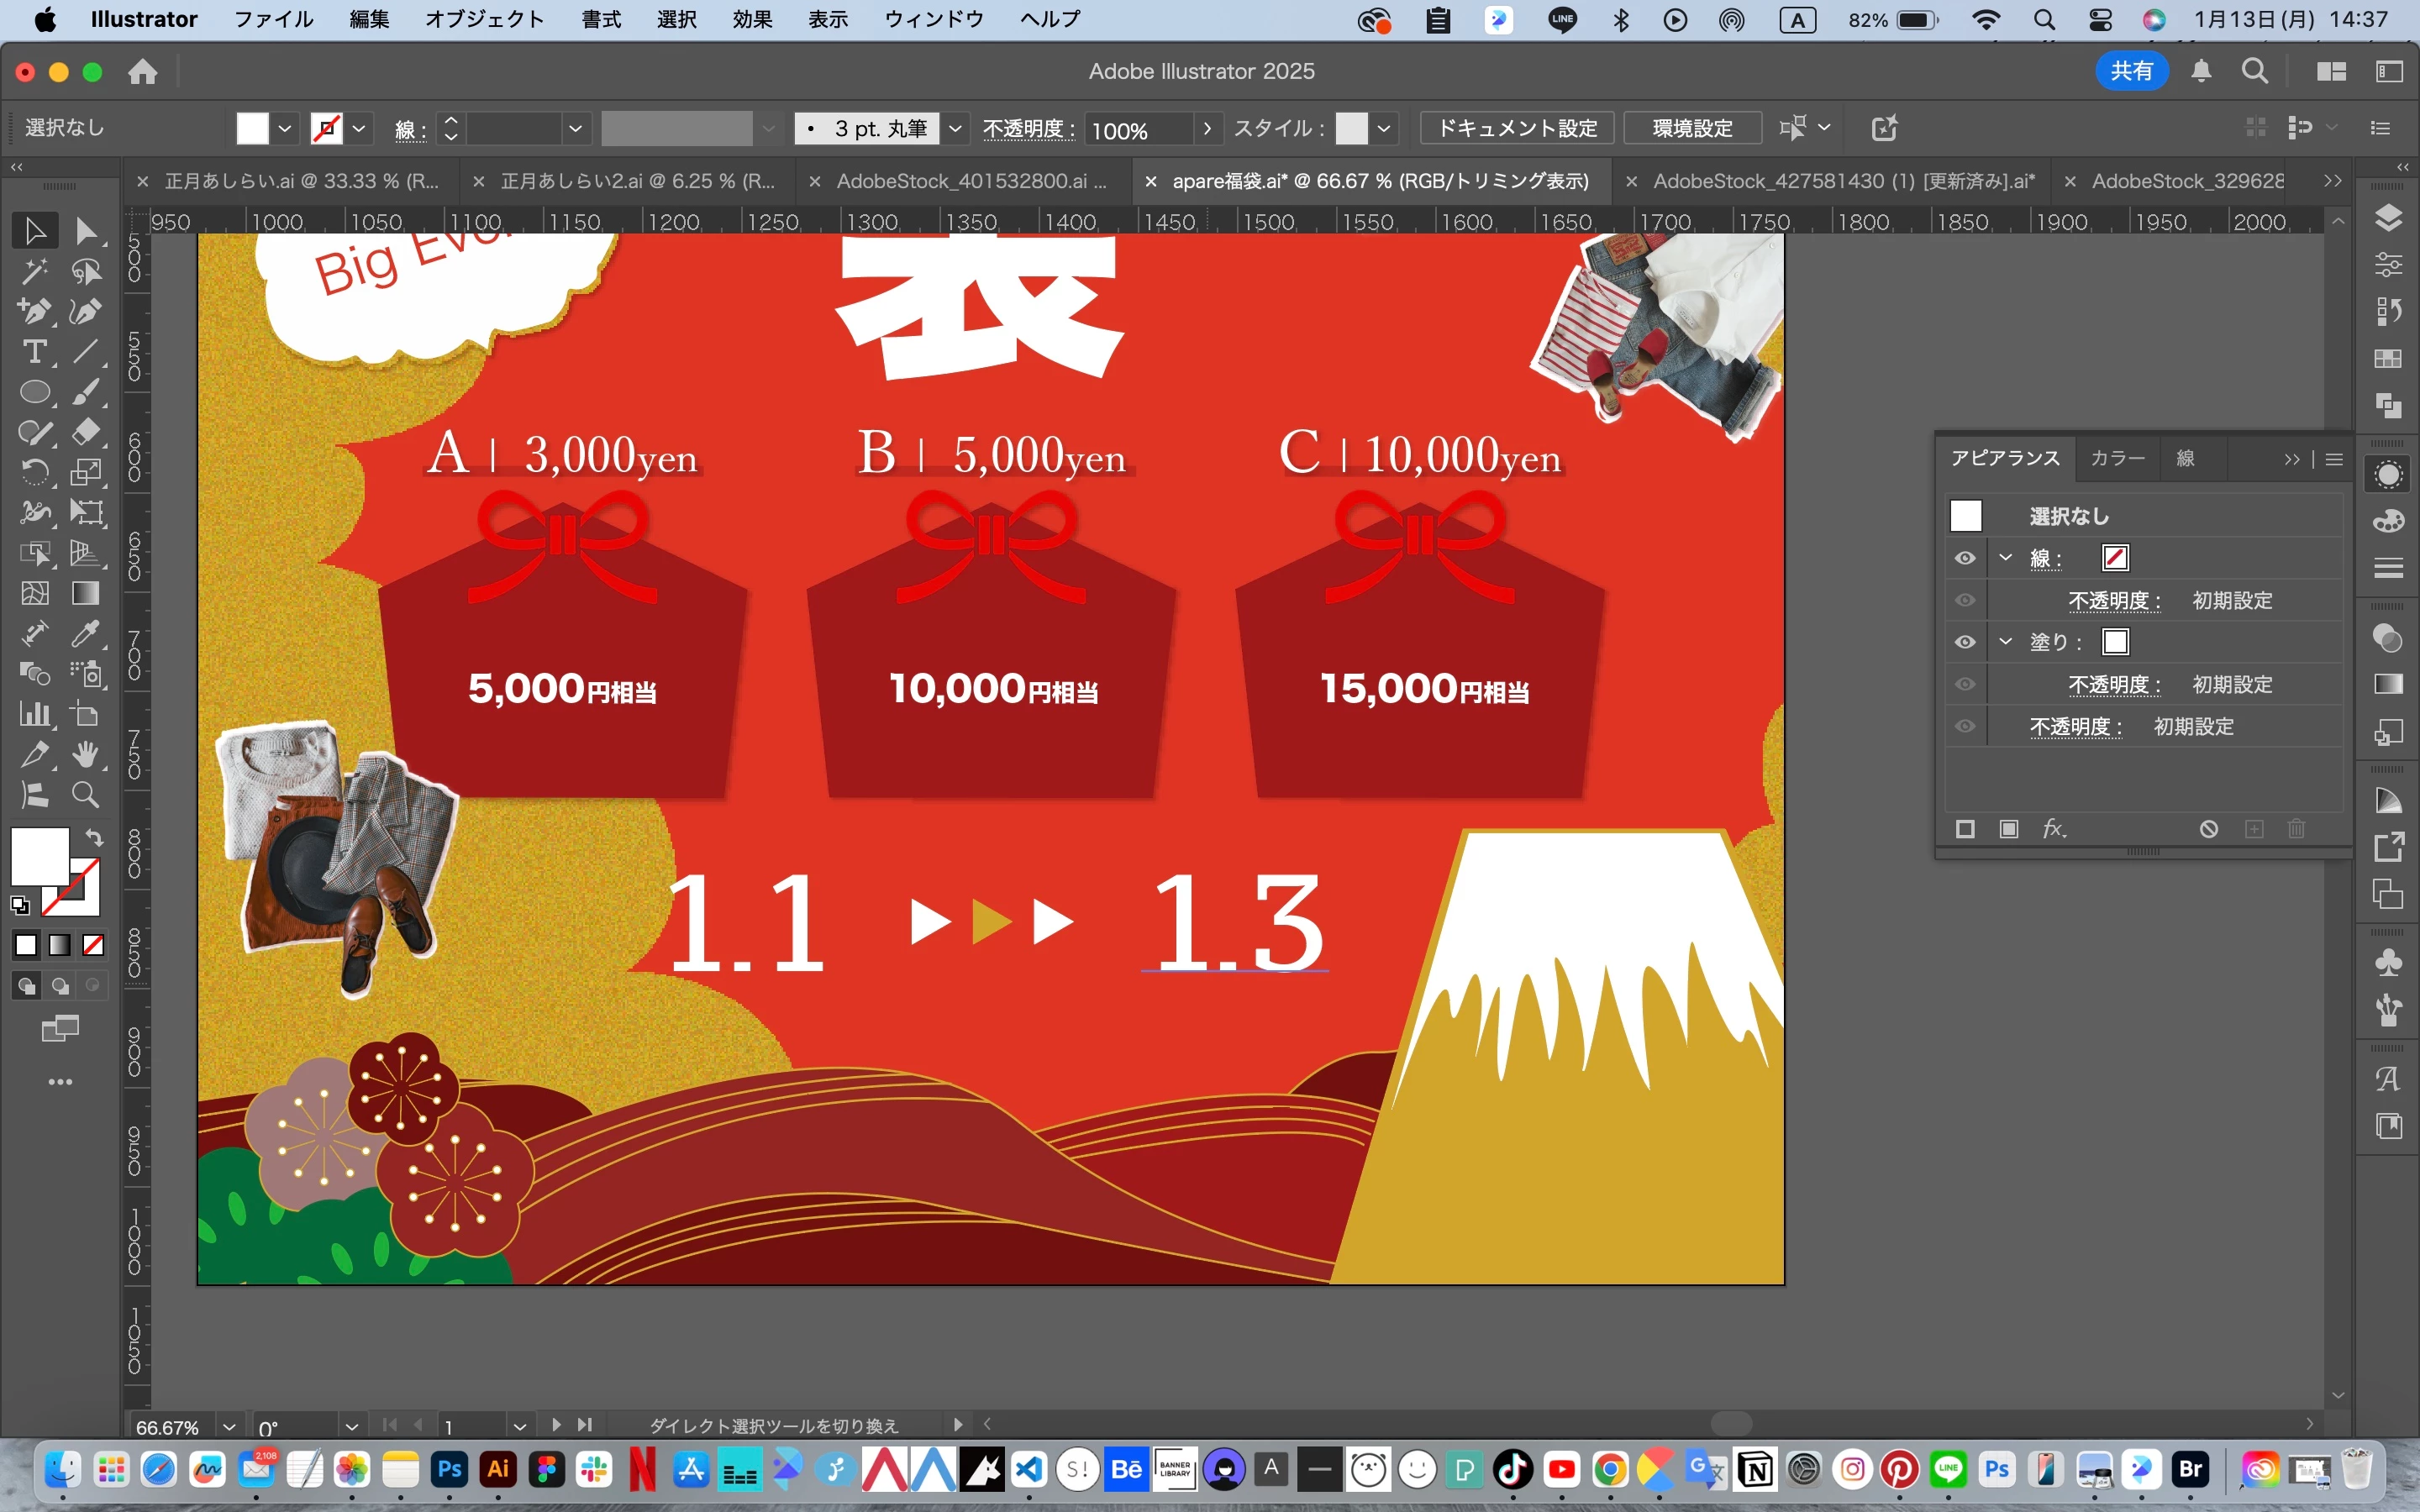Click the fx add effect icon

click(2053, 829)
